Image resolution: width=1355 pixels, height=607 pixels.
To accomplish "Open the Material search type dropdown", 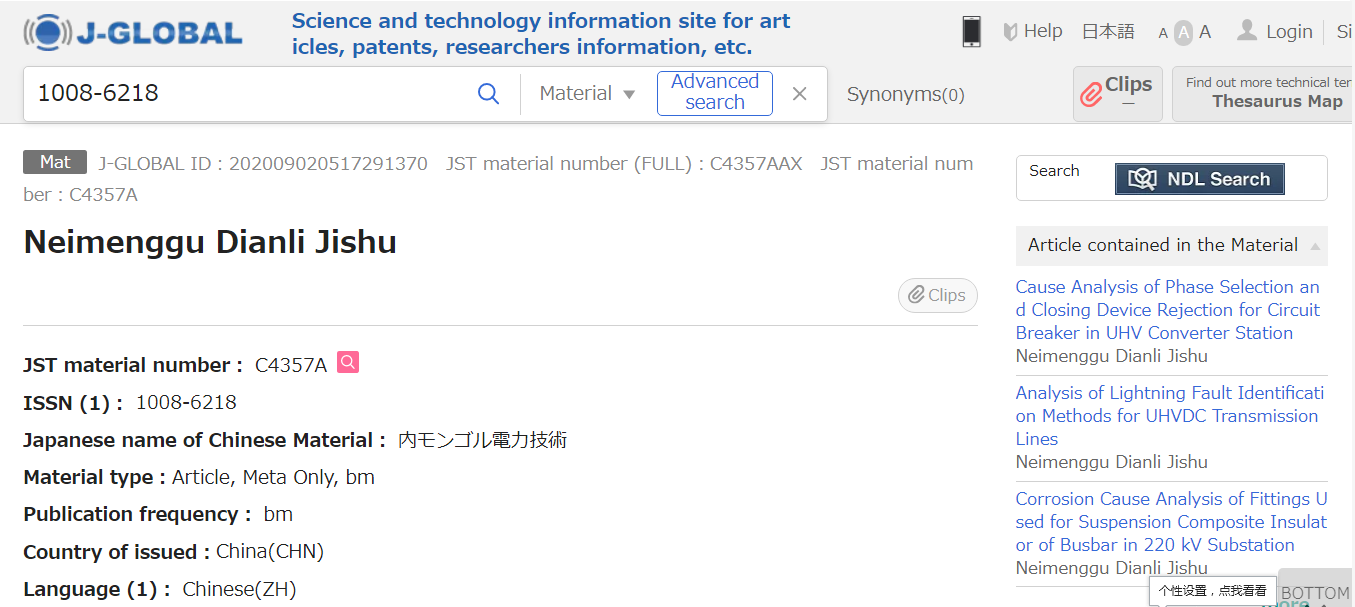I will [x=587, y=94].
